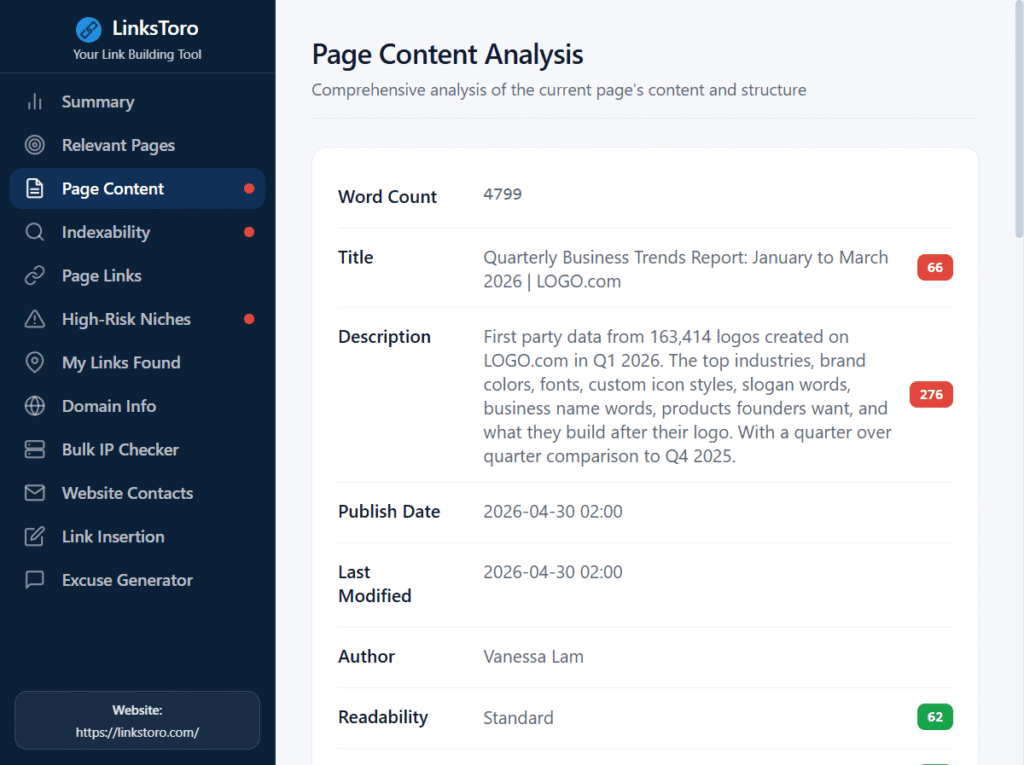Click the Page Content document icon

[35, 189]
